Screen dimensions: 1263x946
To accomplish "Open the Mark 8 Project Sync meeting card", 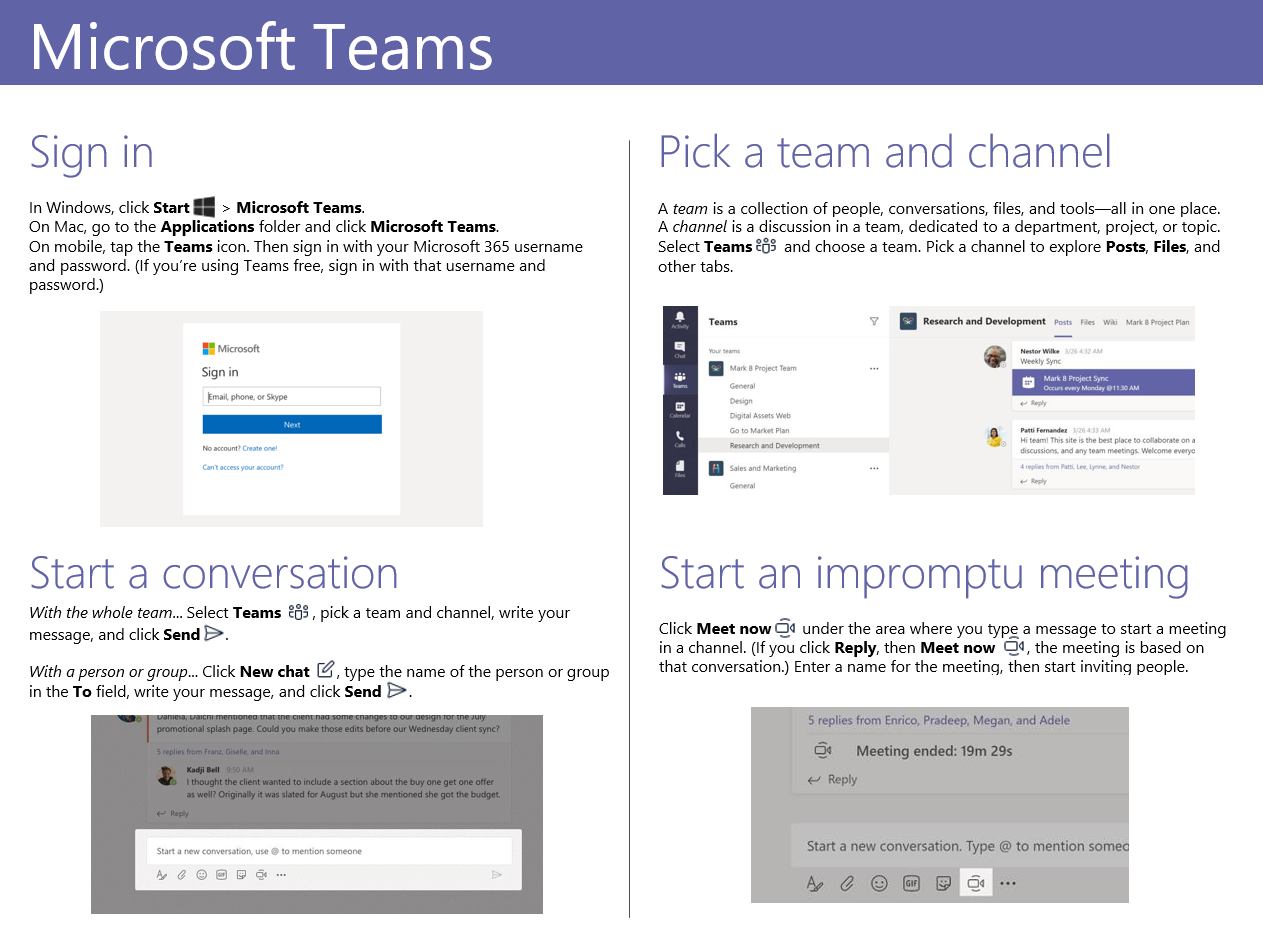I will tap(1103, 383).
